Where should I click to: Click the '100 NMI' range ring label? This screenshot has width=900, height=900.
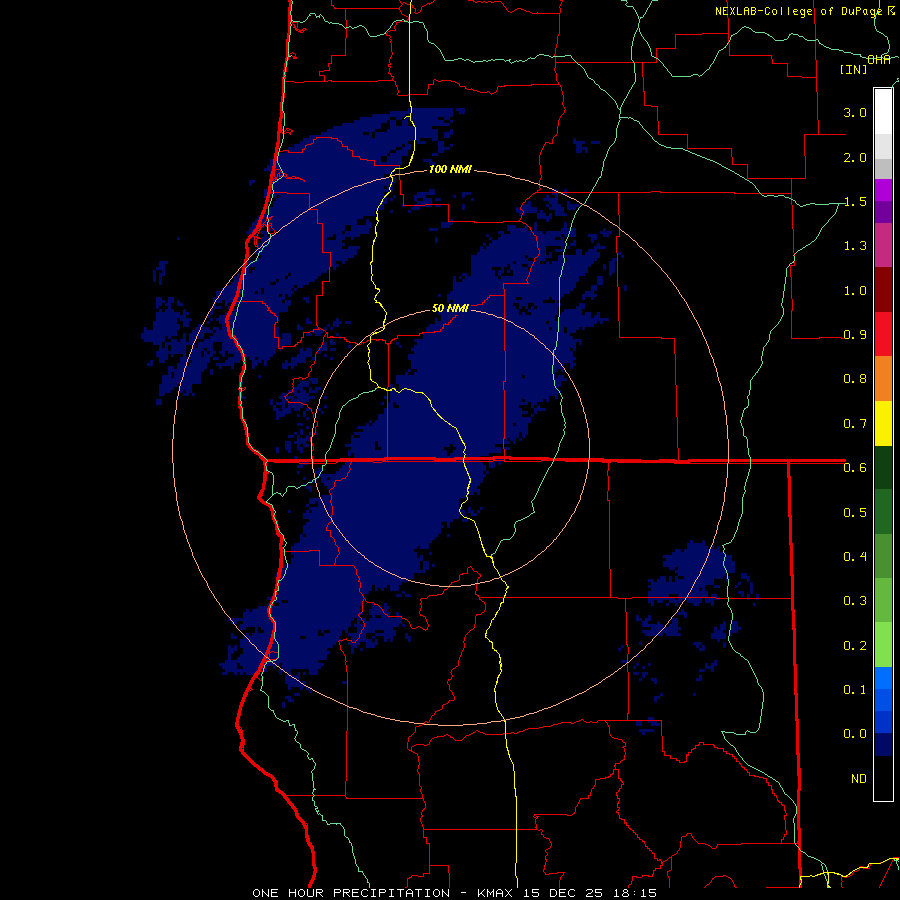coord(451,169)
